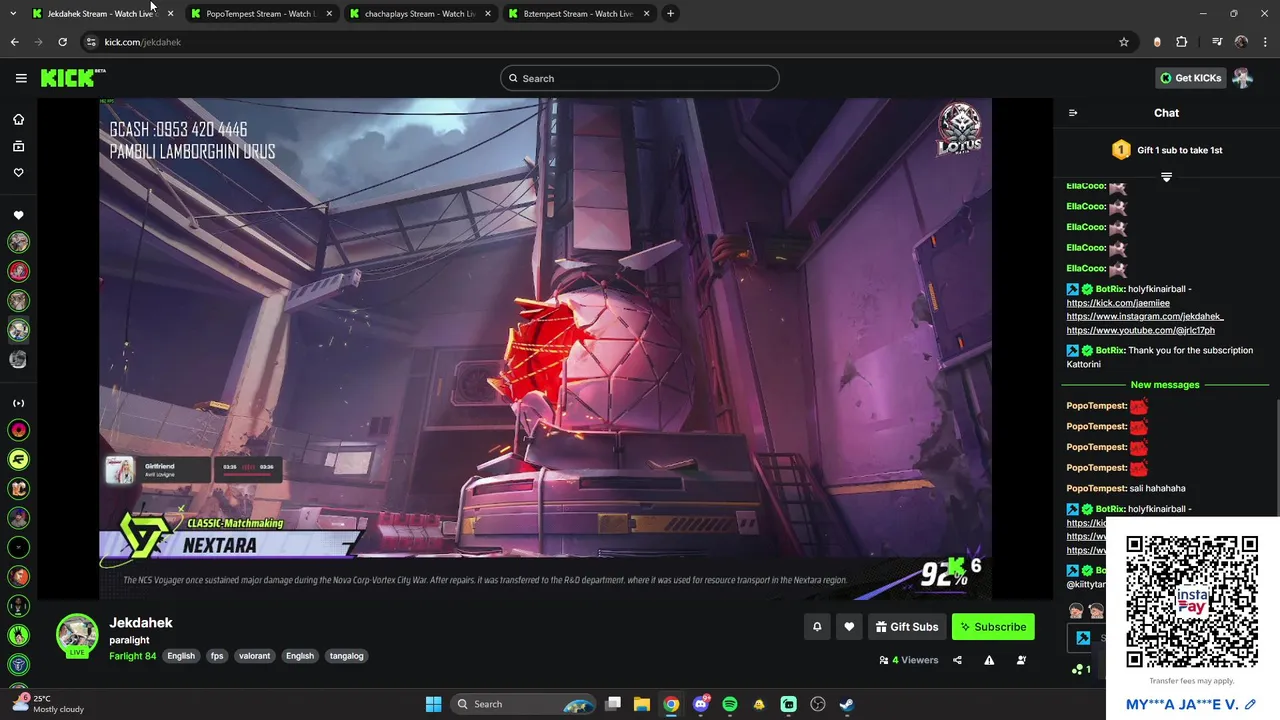Open a new browser tab
Viewport: 1280px width, 720px height.
pyautogui.click(x=671, y=14)
